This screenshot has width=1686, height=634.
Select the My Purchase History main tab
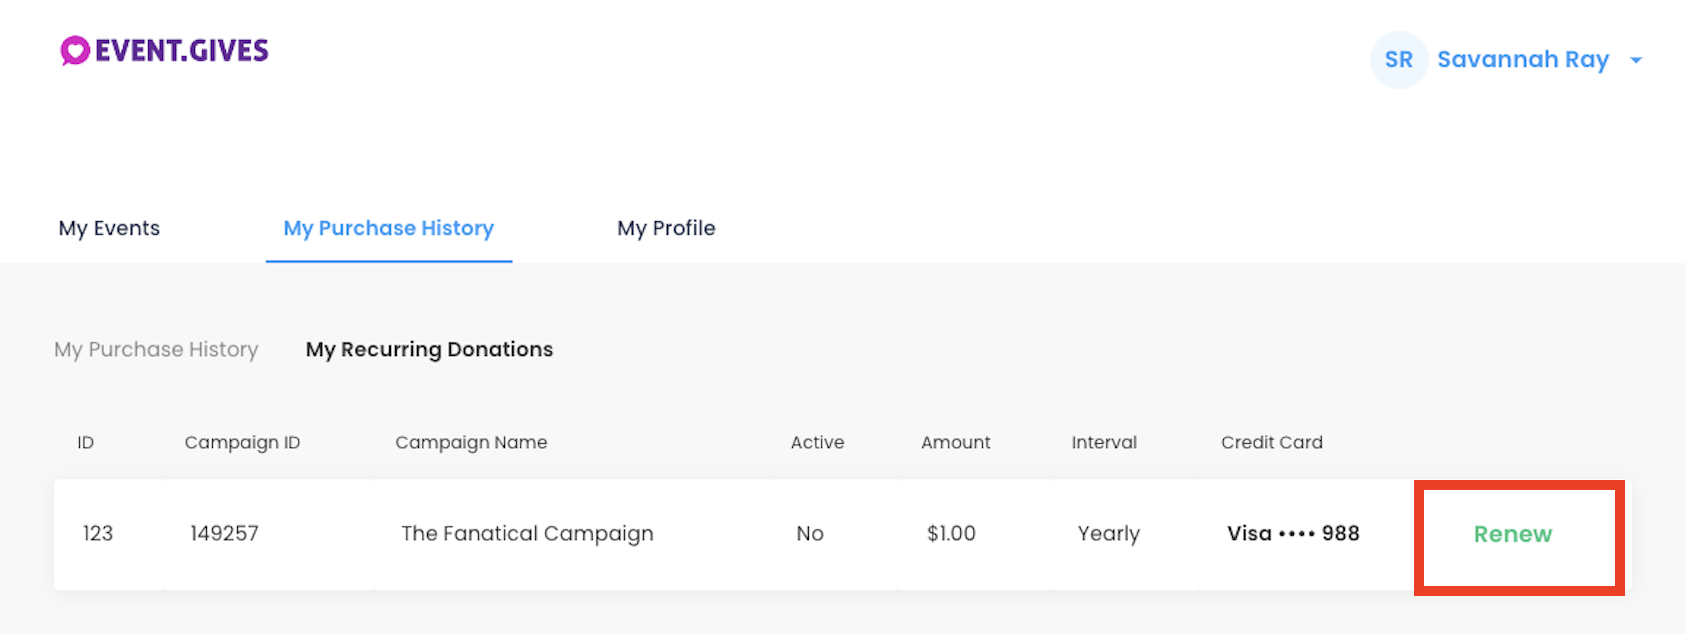pyautogui.click(x=389, y=228)
